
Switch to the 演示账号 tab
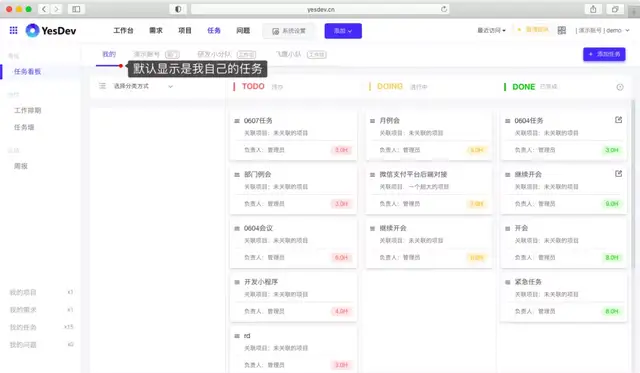[x=156, y=54]
